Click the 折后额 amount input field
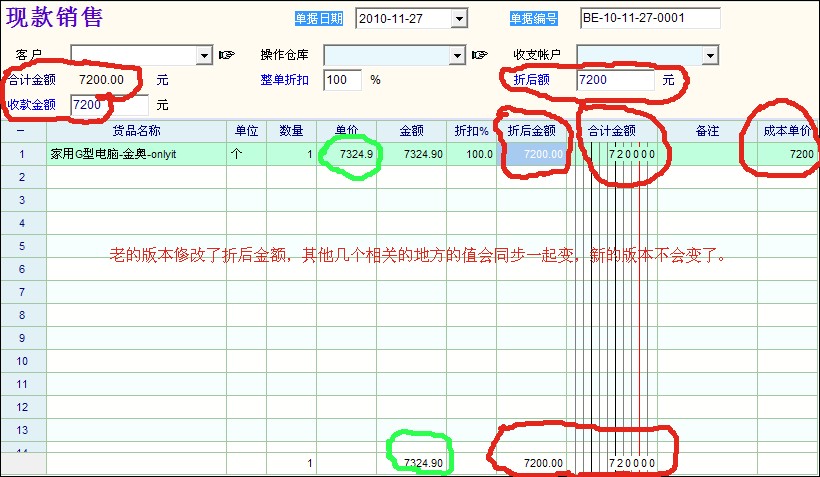This screenshot has height=477, width=820. click(615, 79)
